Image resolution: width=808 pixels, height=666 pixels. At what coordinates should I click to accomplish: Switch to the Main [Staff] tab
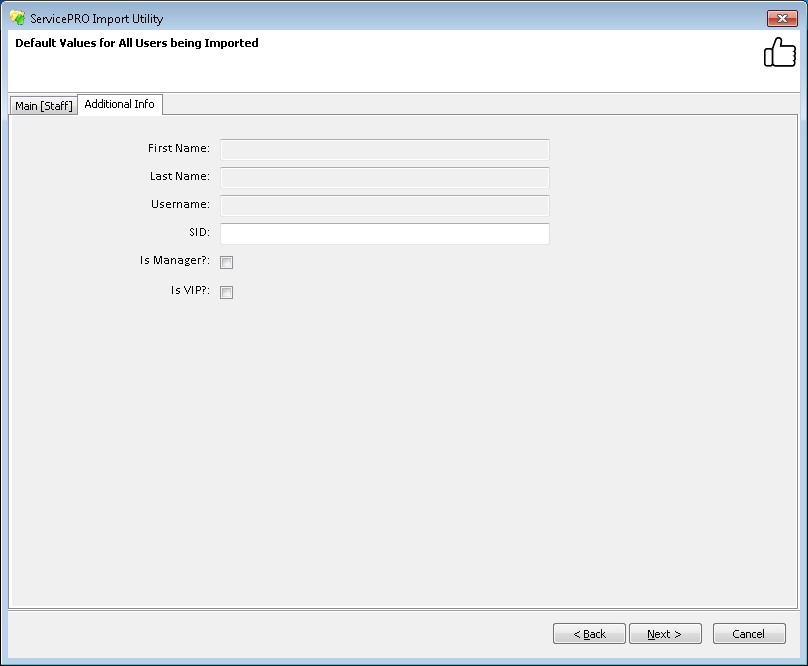tap(42, 104)
